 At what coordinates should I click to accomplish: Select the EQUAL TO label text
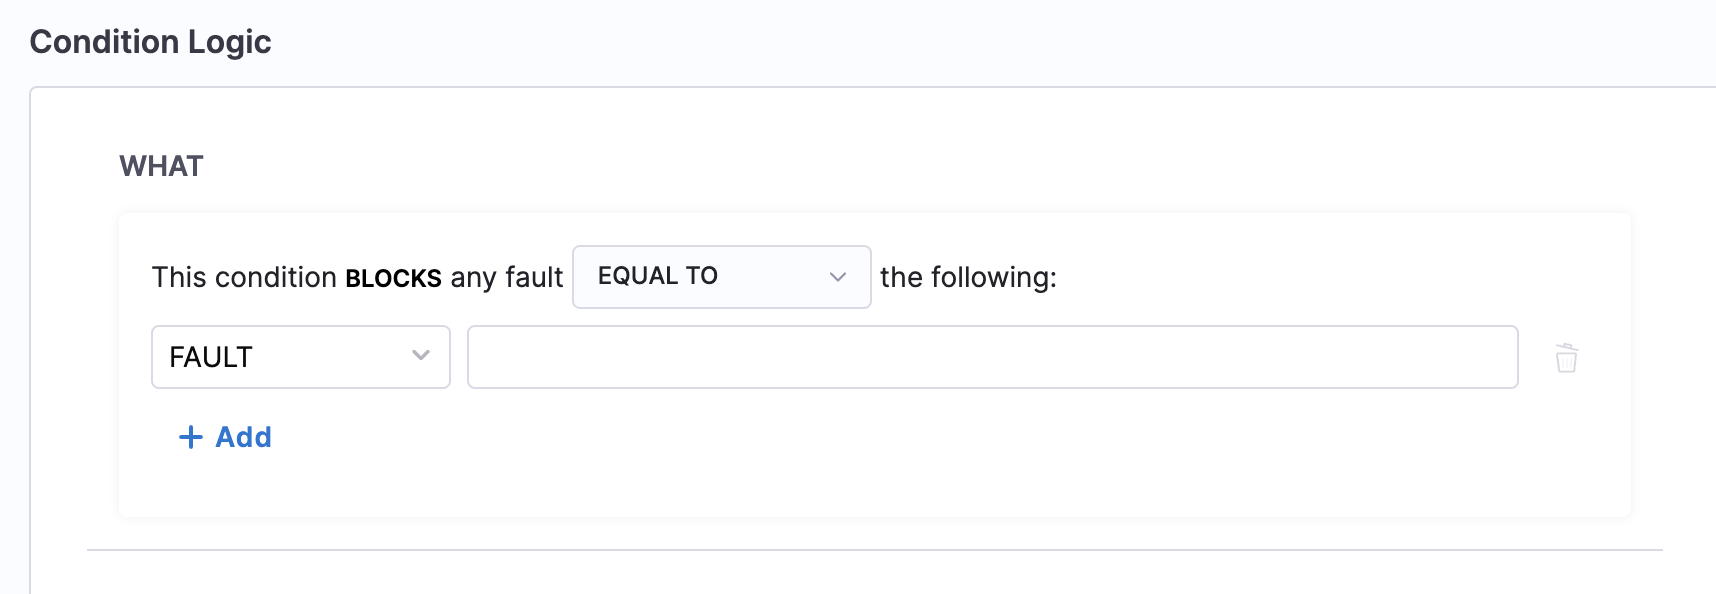point(657,276)
